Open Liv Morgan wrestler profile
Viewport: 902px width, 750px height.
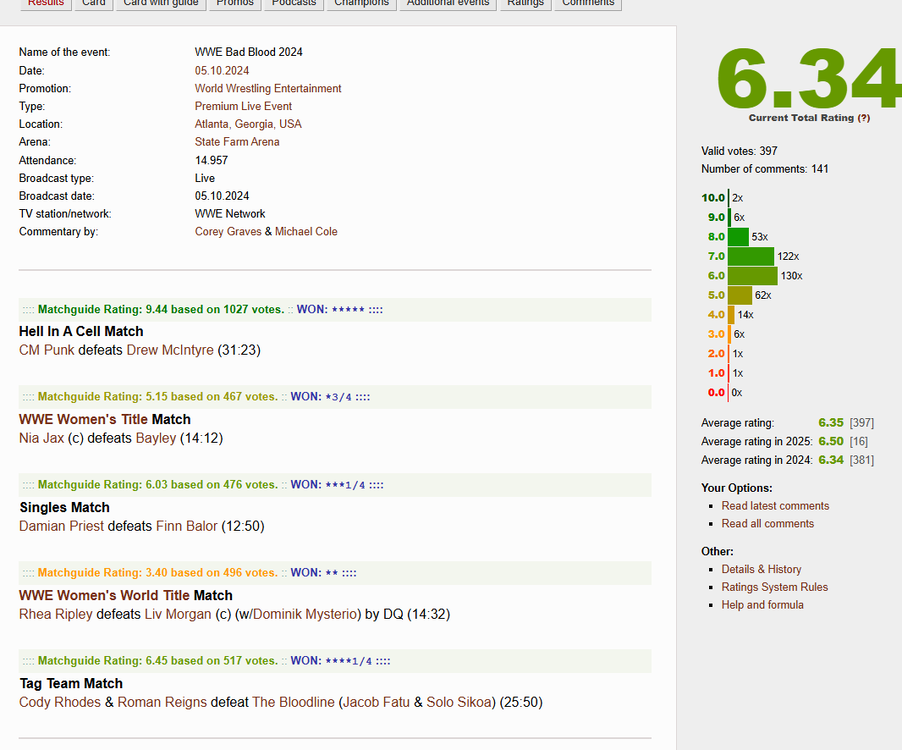pyautogui.click(x=178, y=614)
